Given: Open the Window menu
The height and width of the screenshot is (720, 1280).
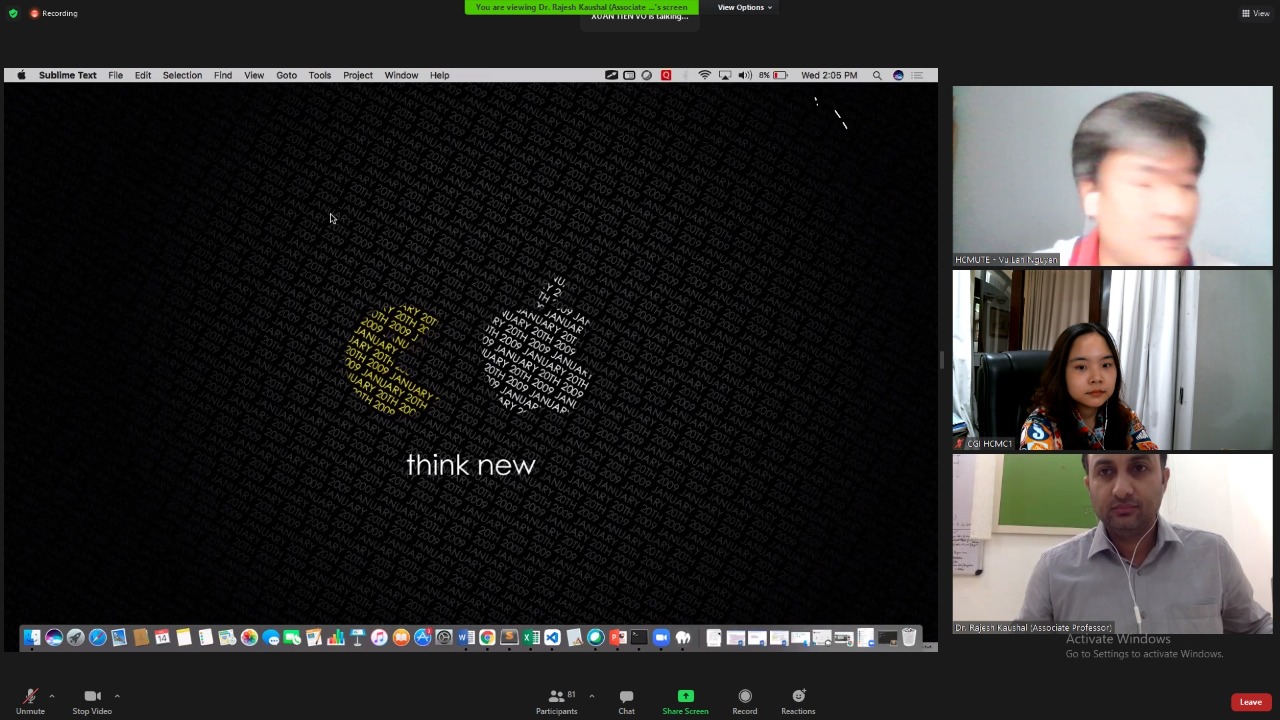Looking at the screenshot, I should [401, 75].
